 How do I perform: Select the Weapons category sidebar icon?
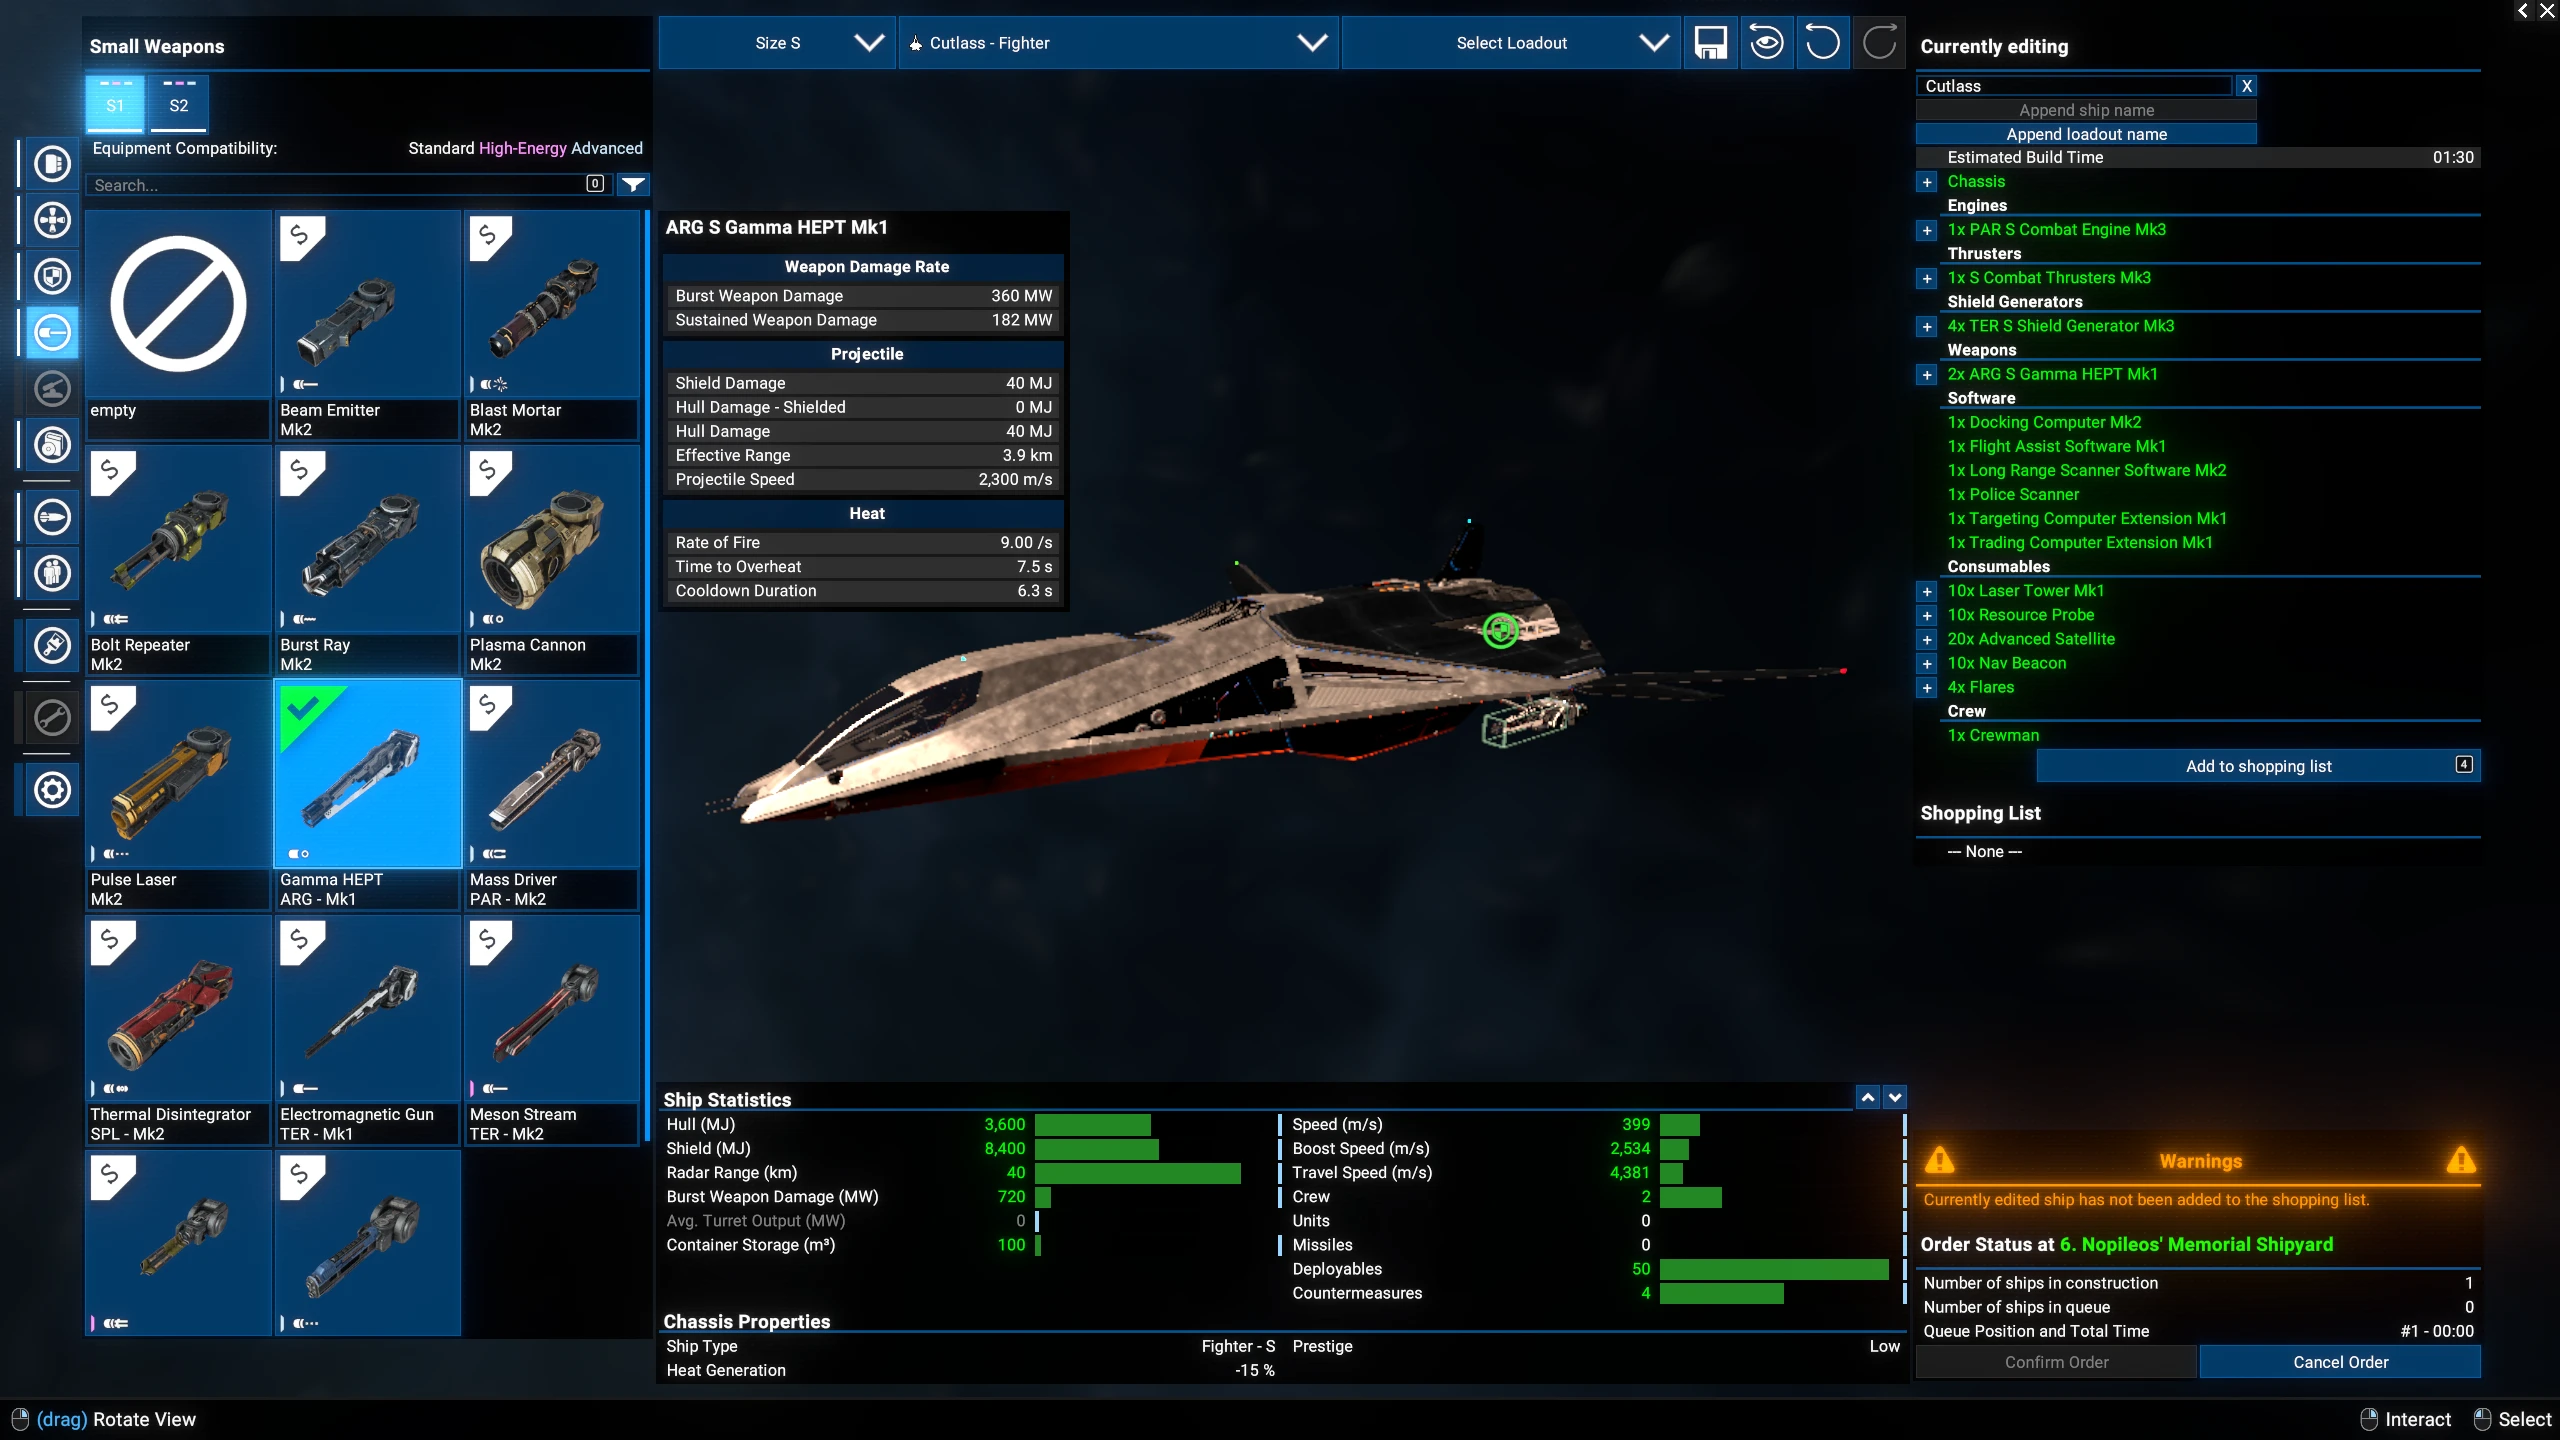[52, 332]
